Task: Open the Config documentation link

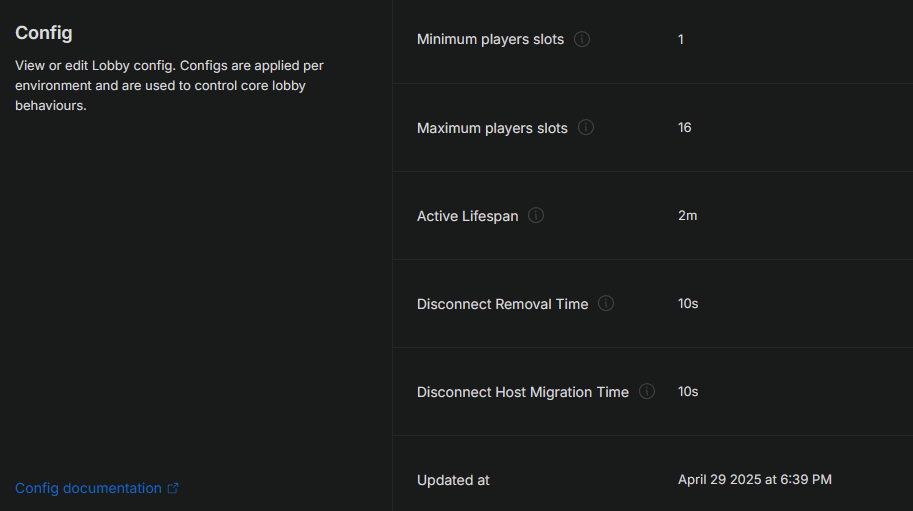Action: (x=88, y=488)
